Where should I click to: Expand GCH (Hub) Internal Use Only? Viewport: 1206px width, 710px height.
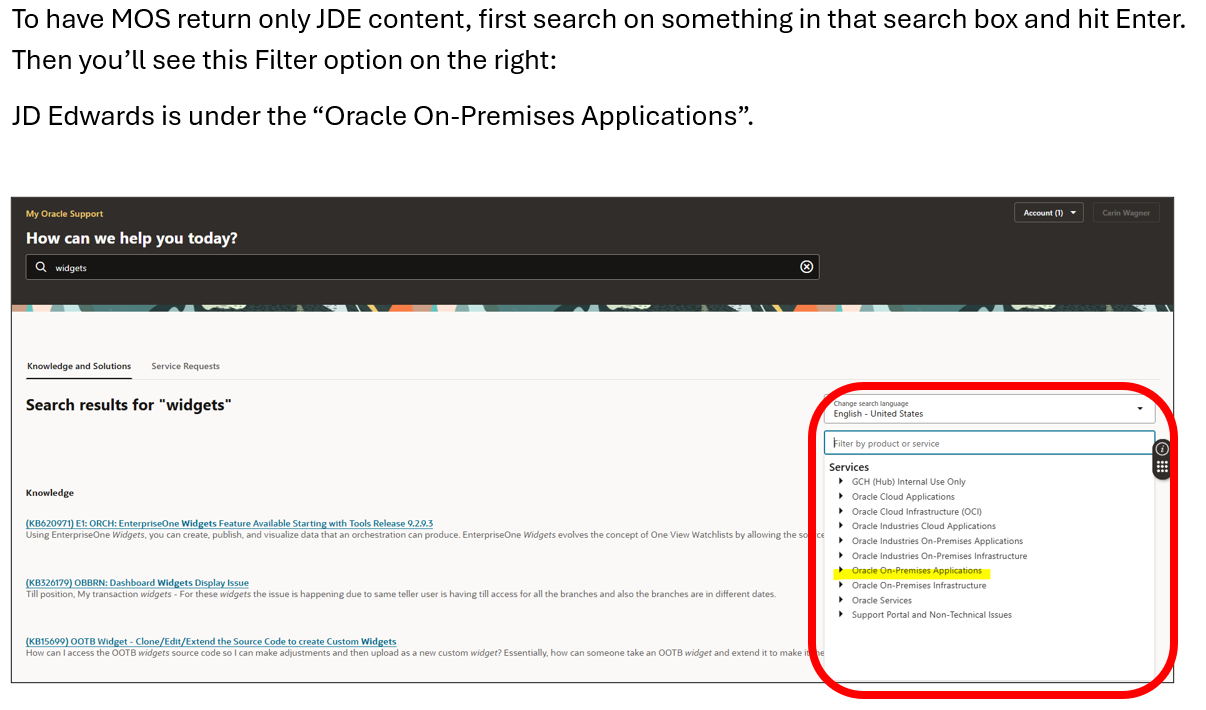pyautogui.click(x=841, y=481)
